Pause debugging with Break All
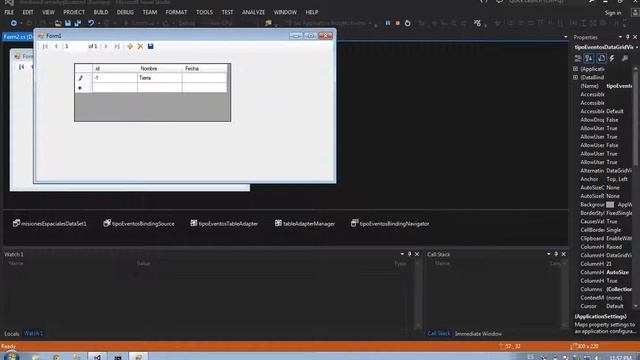Viewport: 640px width, 360px height. 388,23
